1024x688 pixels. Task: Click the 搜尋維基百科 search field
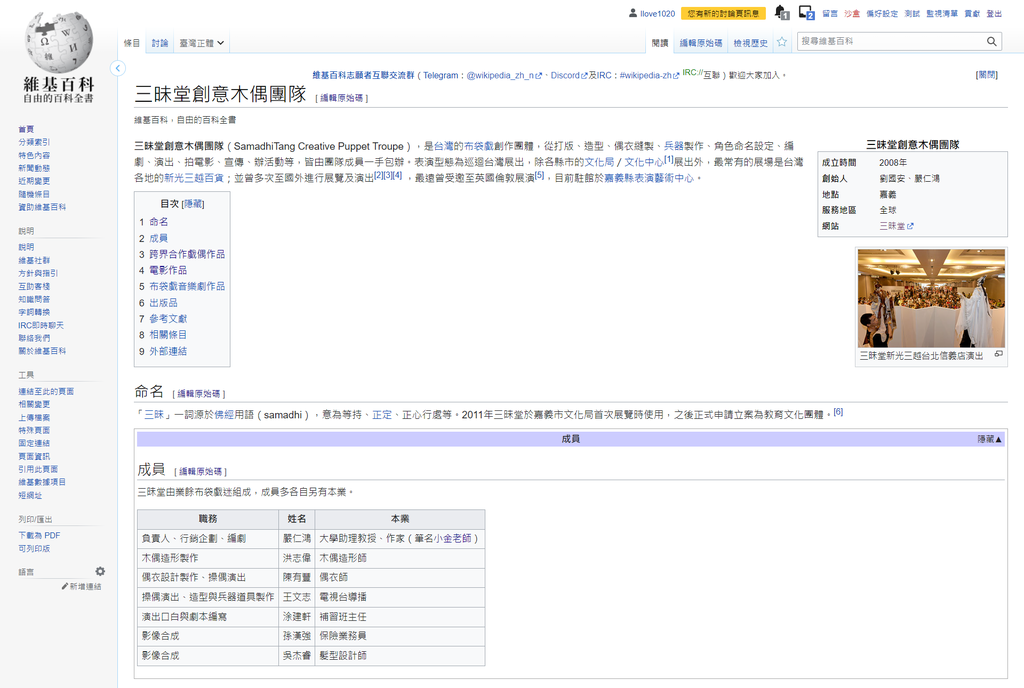tap(888, 42)
